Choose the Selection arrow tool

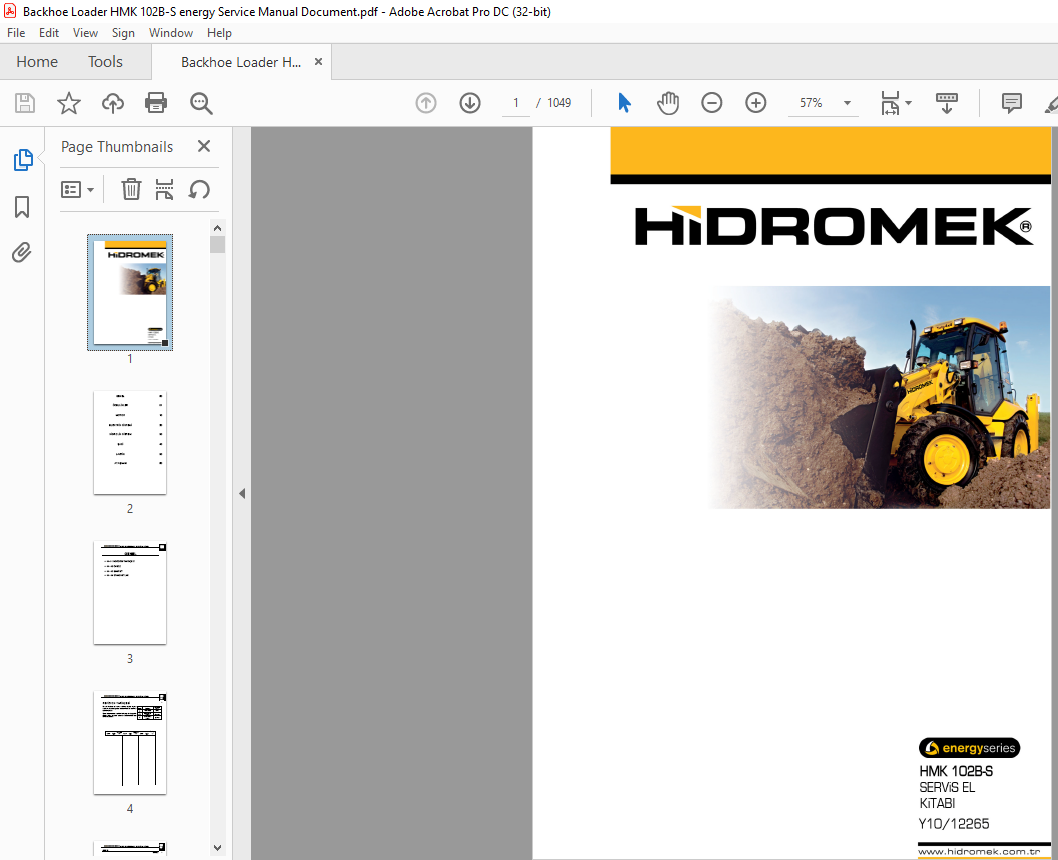pos(624,103)
